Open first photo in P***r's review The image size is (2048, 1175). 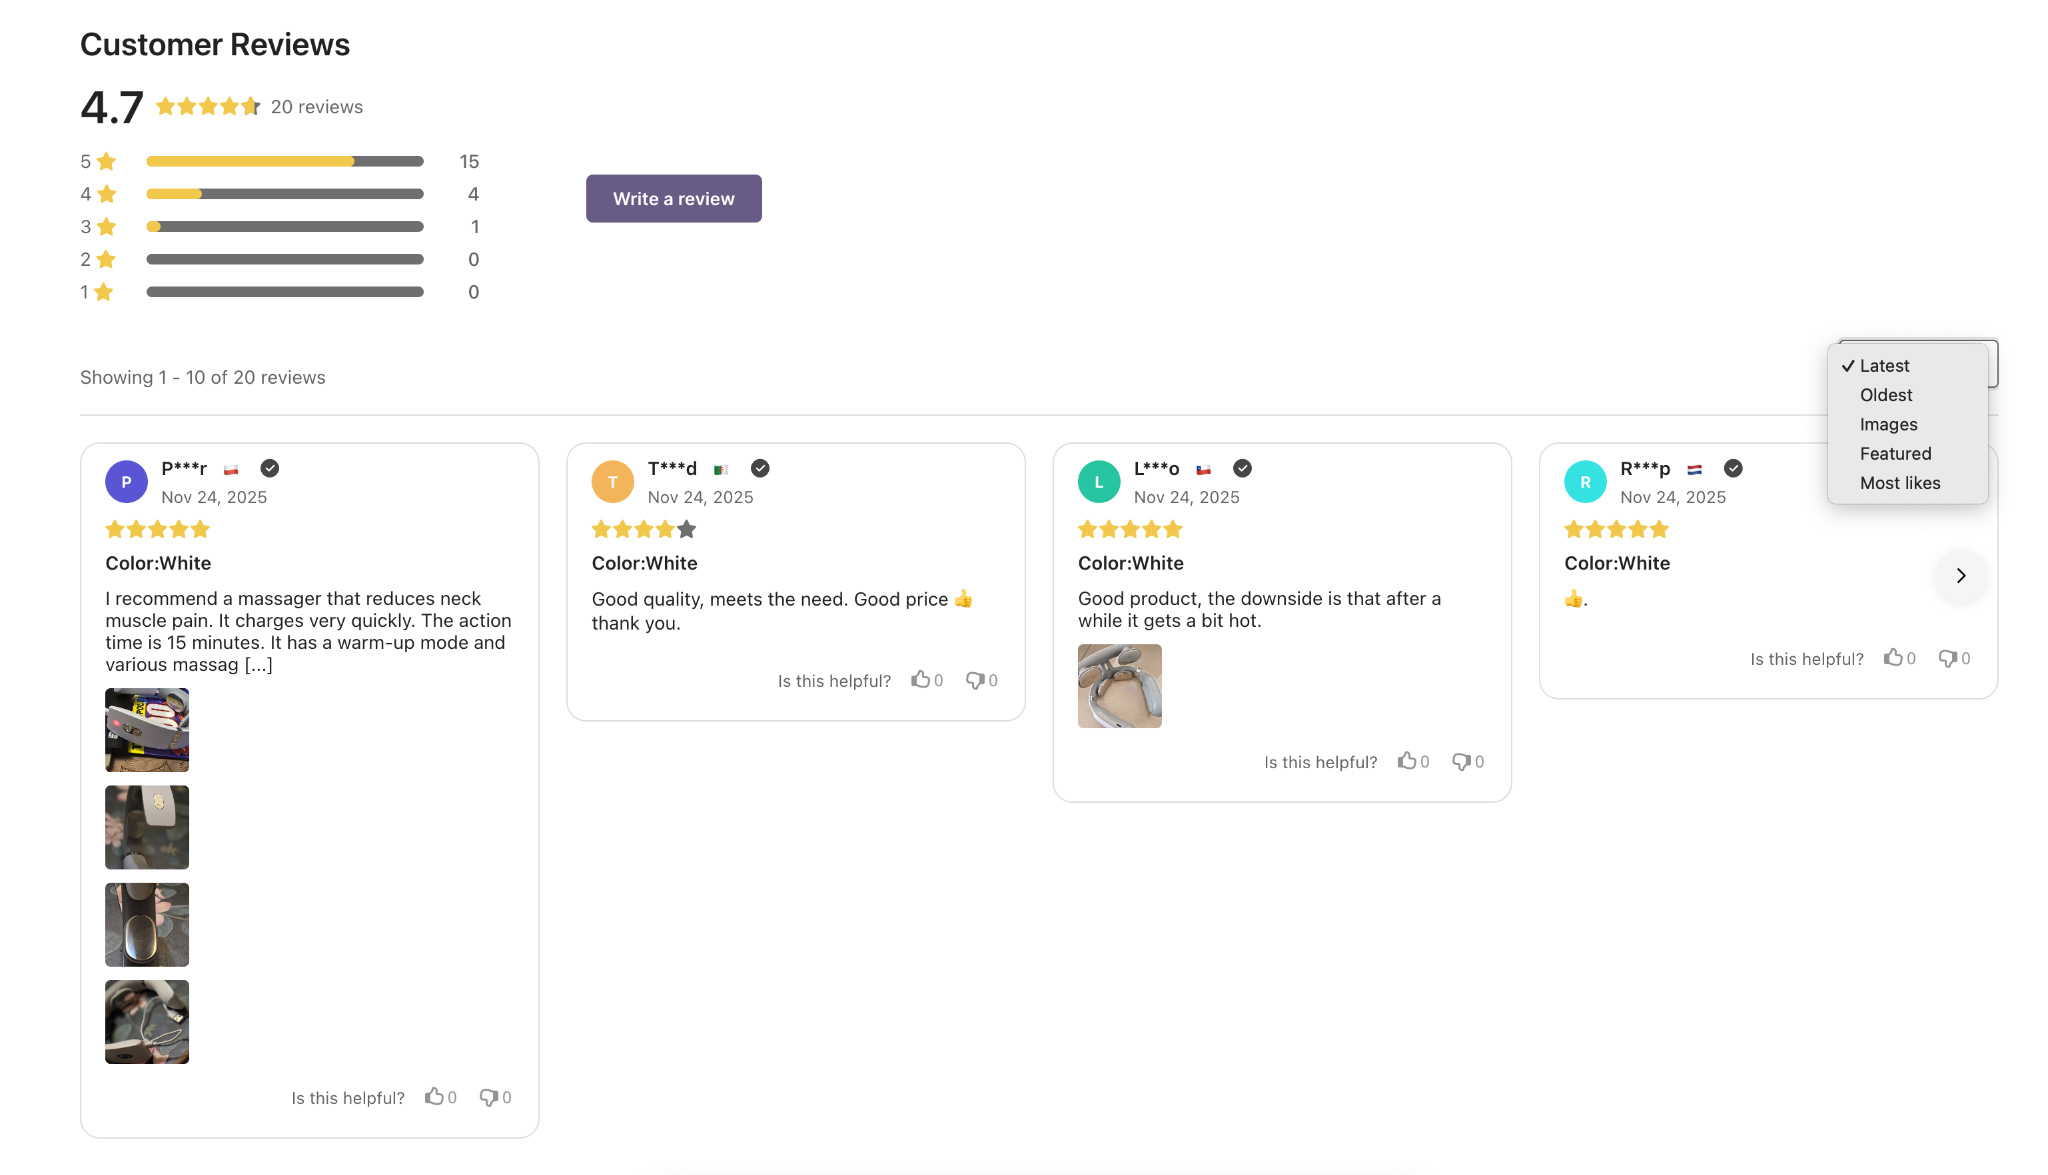pyautogui.click(x=147, y=730)
